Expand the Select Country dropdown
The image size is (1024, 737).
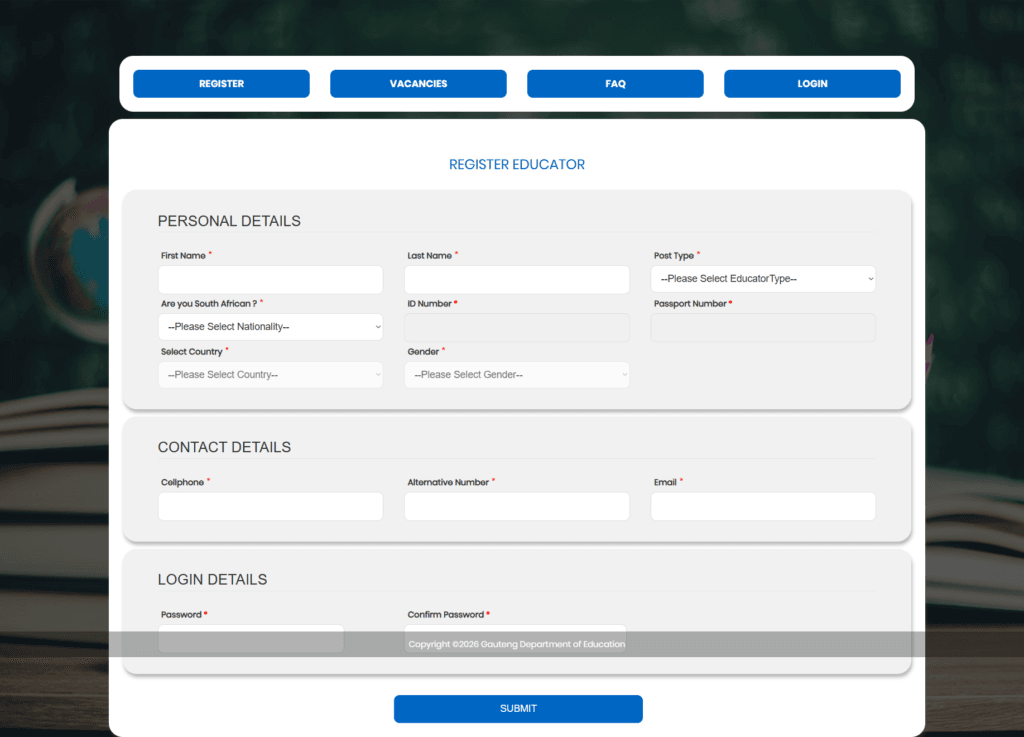[x=270, y=375]
